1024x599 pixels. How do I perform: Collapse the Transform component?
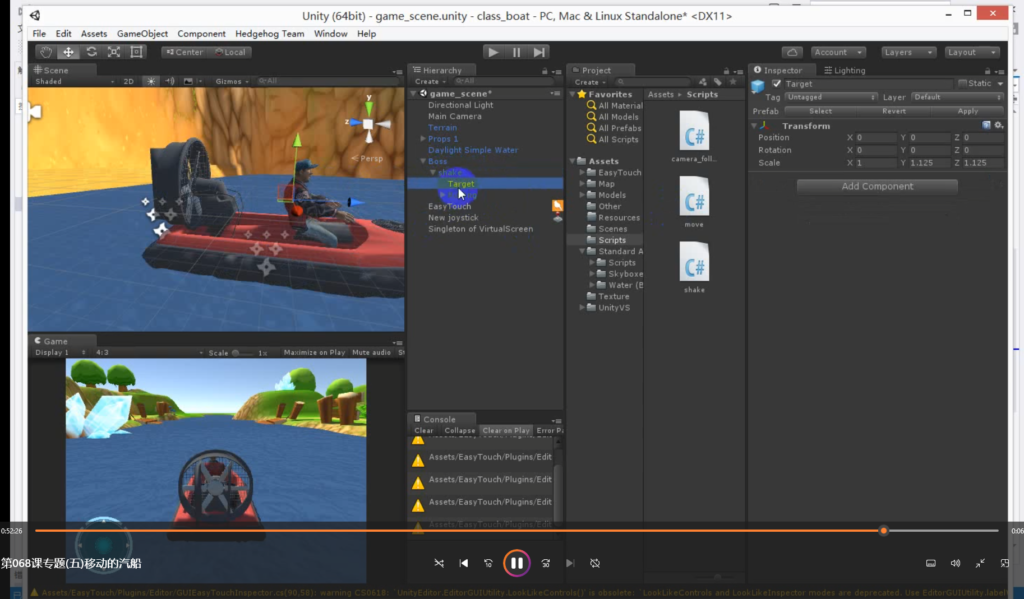point(754,125)
